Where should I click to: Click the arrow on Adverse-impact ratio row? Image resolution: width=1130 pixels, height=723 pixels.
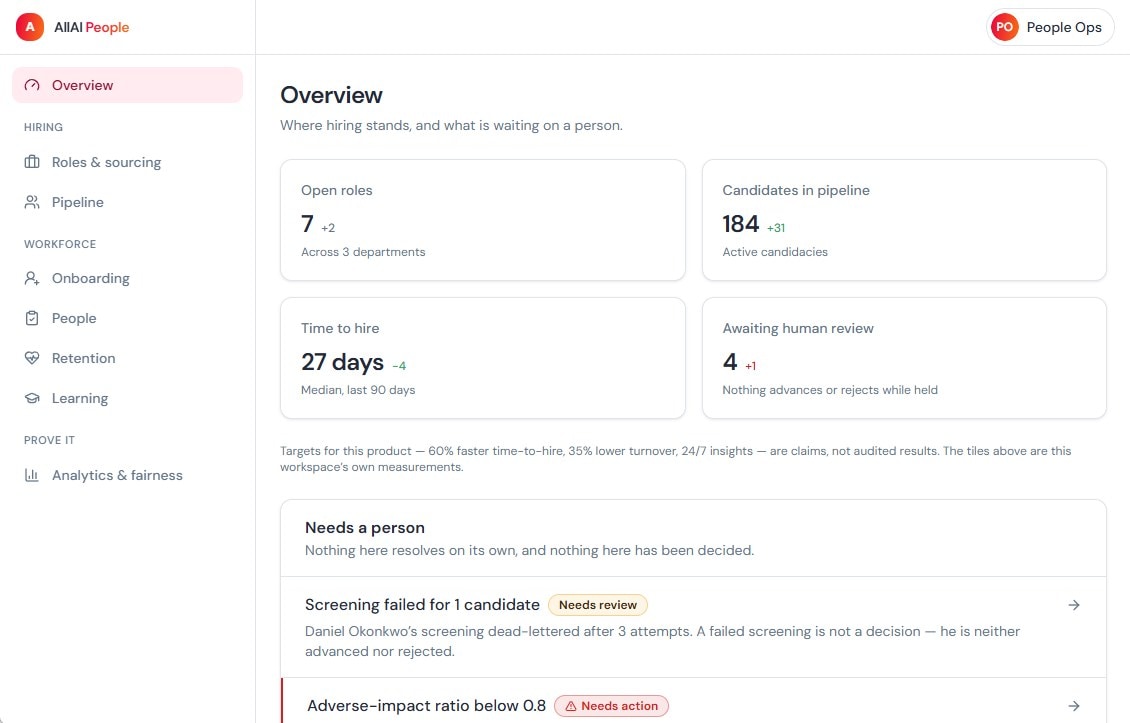tap(1074, 706)
